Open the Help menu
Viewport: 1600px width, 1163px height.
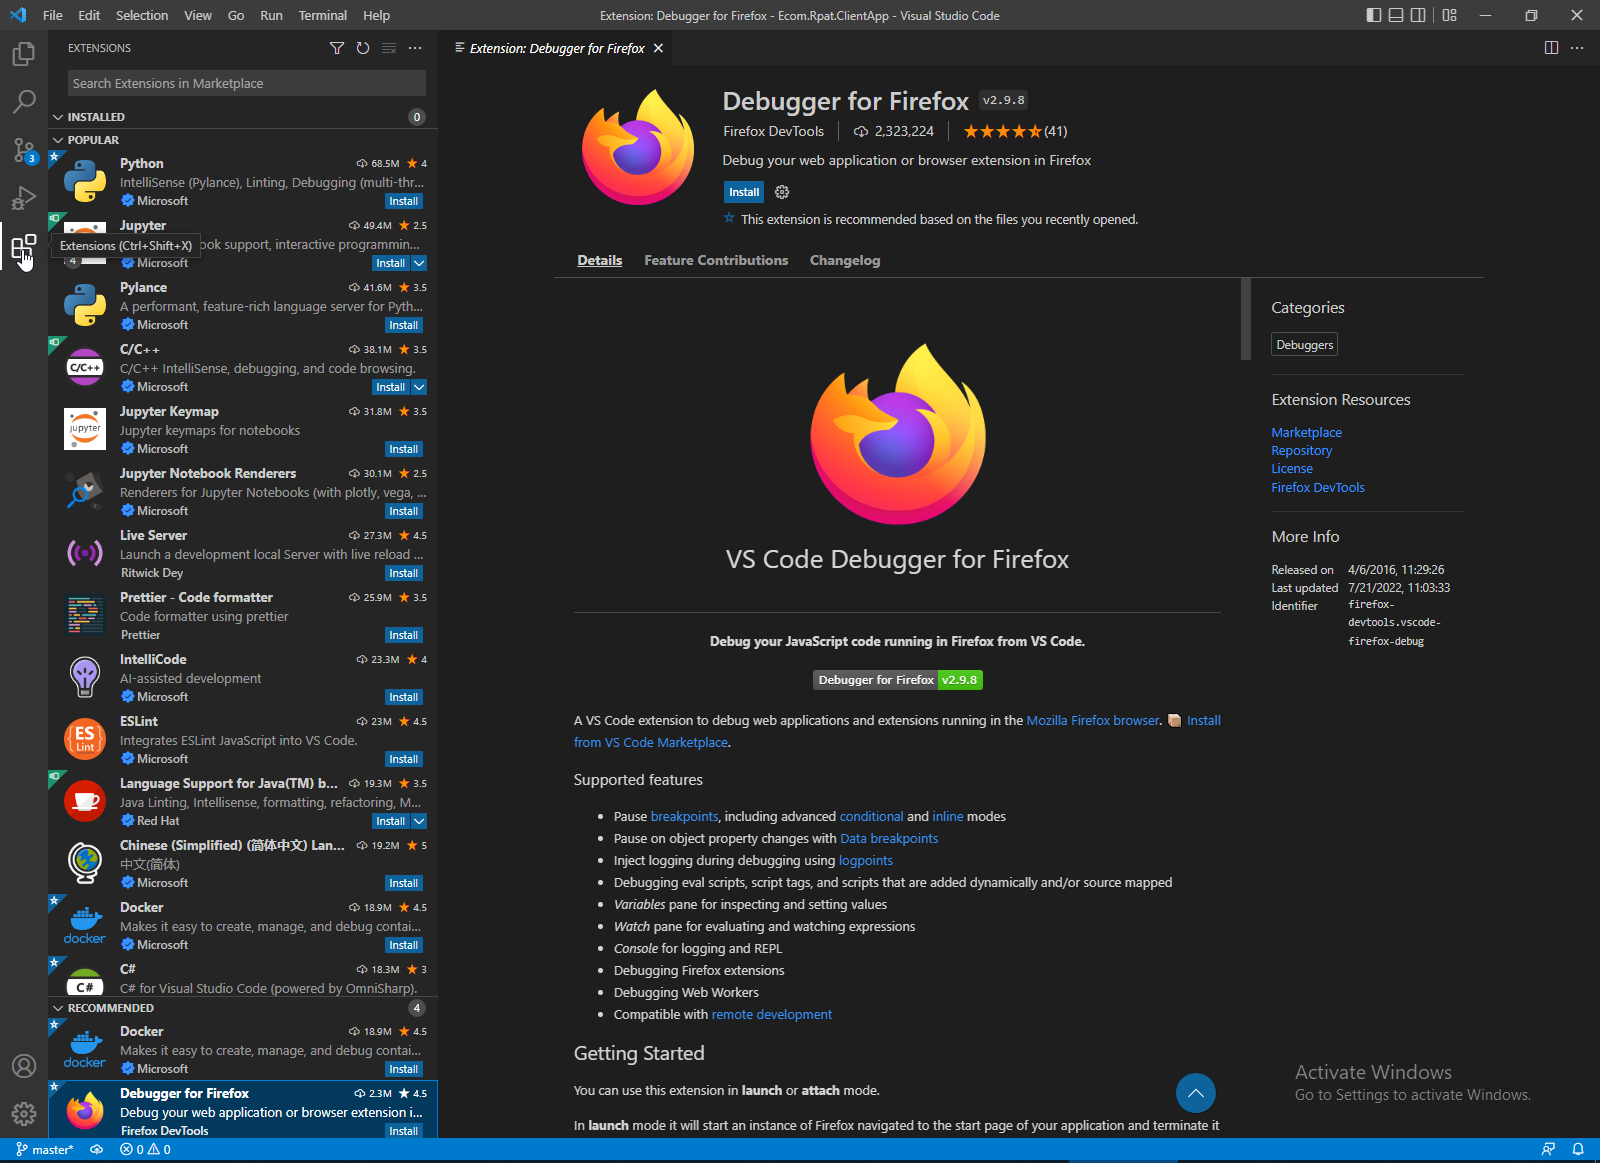point(376,15)
